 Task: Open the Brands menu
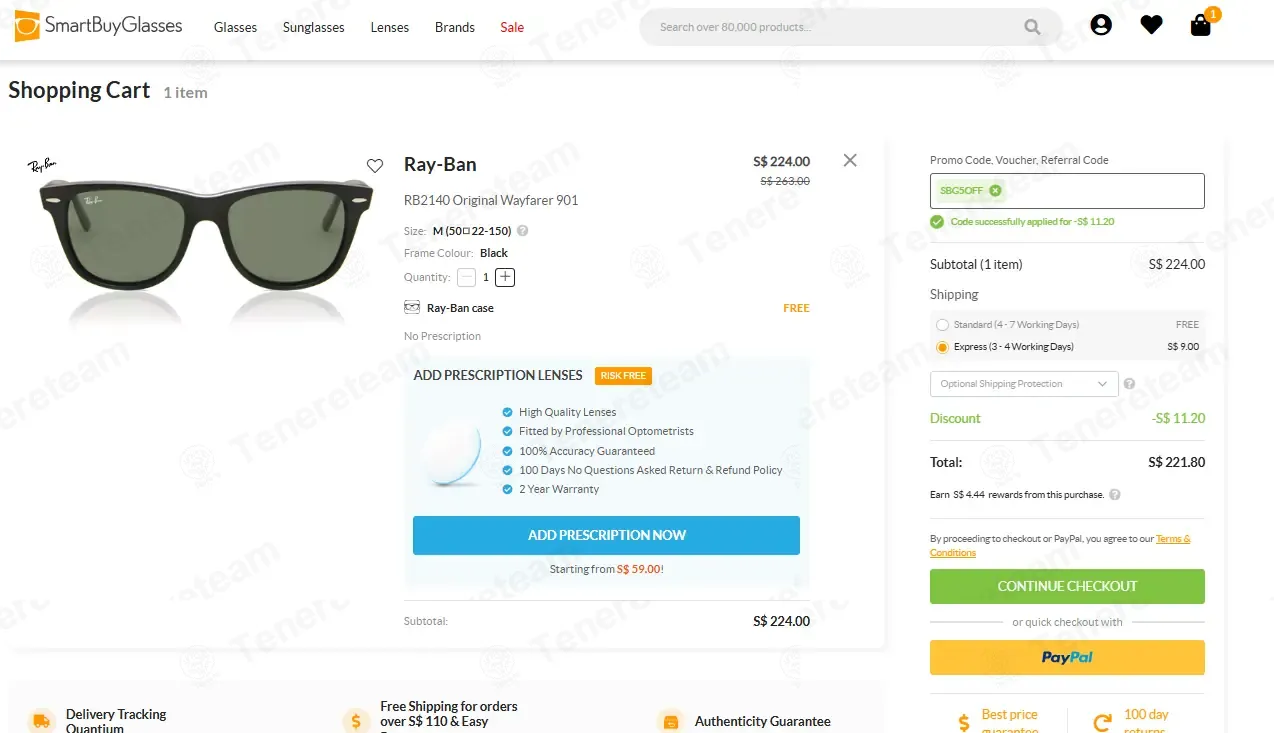pyautogui.click(x=455, y=27)
